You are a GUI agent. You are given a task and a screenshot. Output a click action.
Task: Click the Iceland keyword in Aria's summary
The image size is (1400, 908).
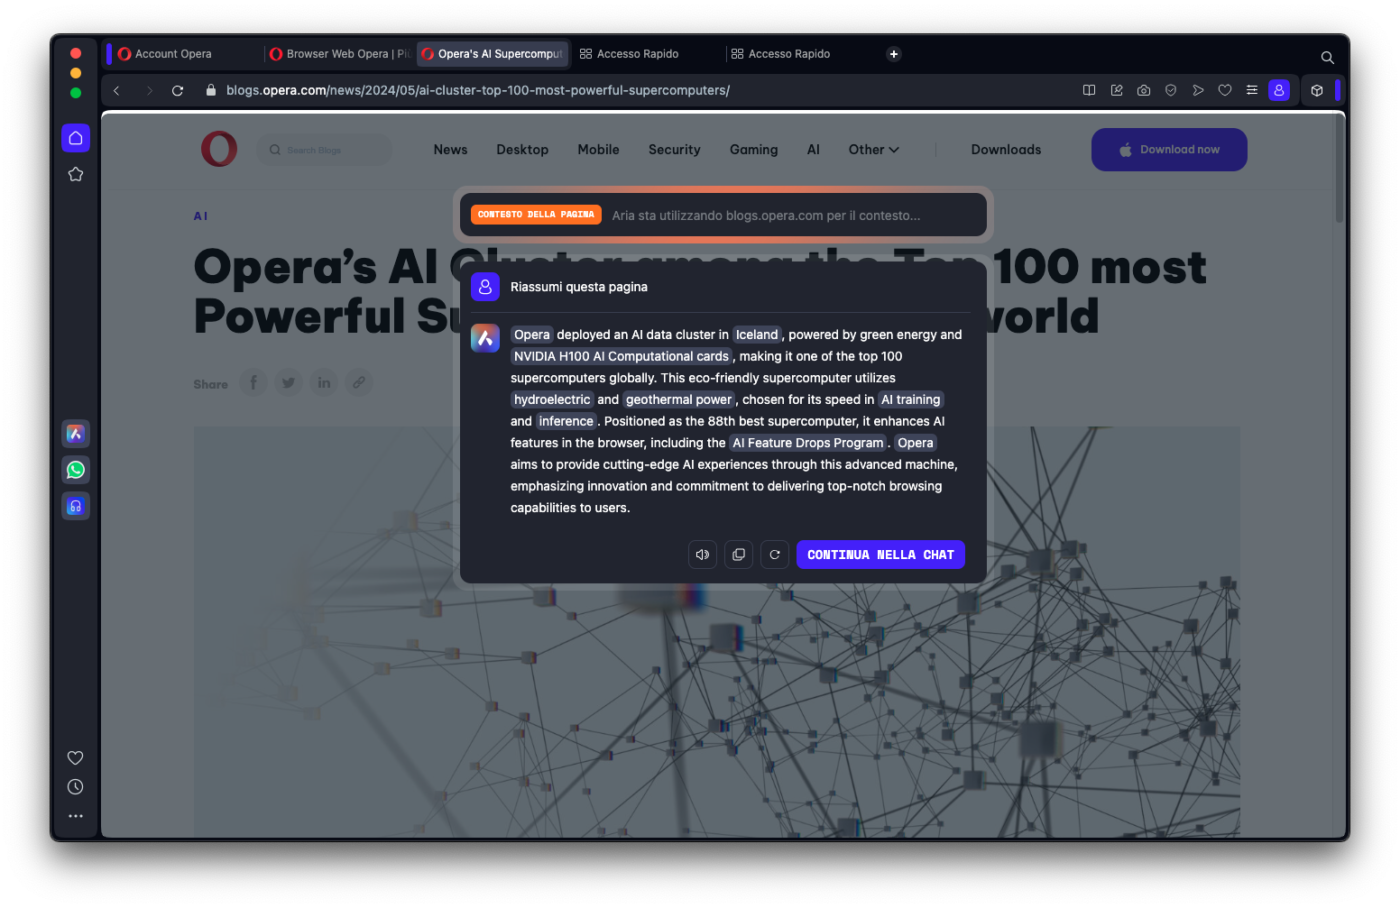click(x=756, y=335)
